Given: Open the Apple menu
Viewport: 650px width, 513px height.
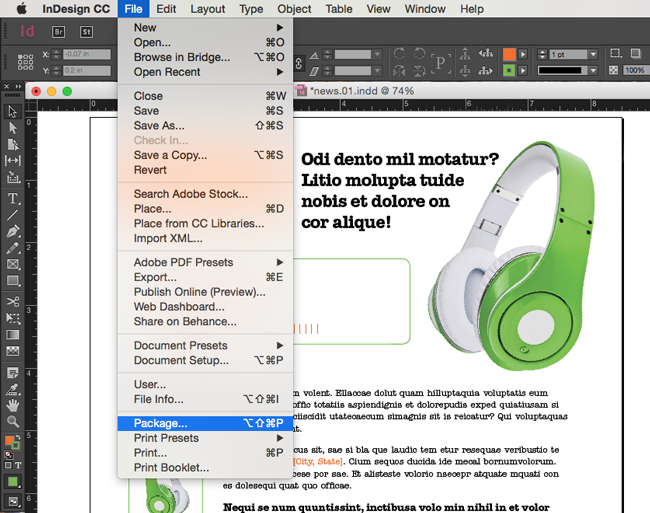Looking at the screenshot, I should point(22,9).
